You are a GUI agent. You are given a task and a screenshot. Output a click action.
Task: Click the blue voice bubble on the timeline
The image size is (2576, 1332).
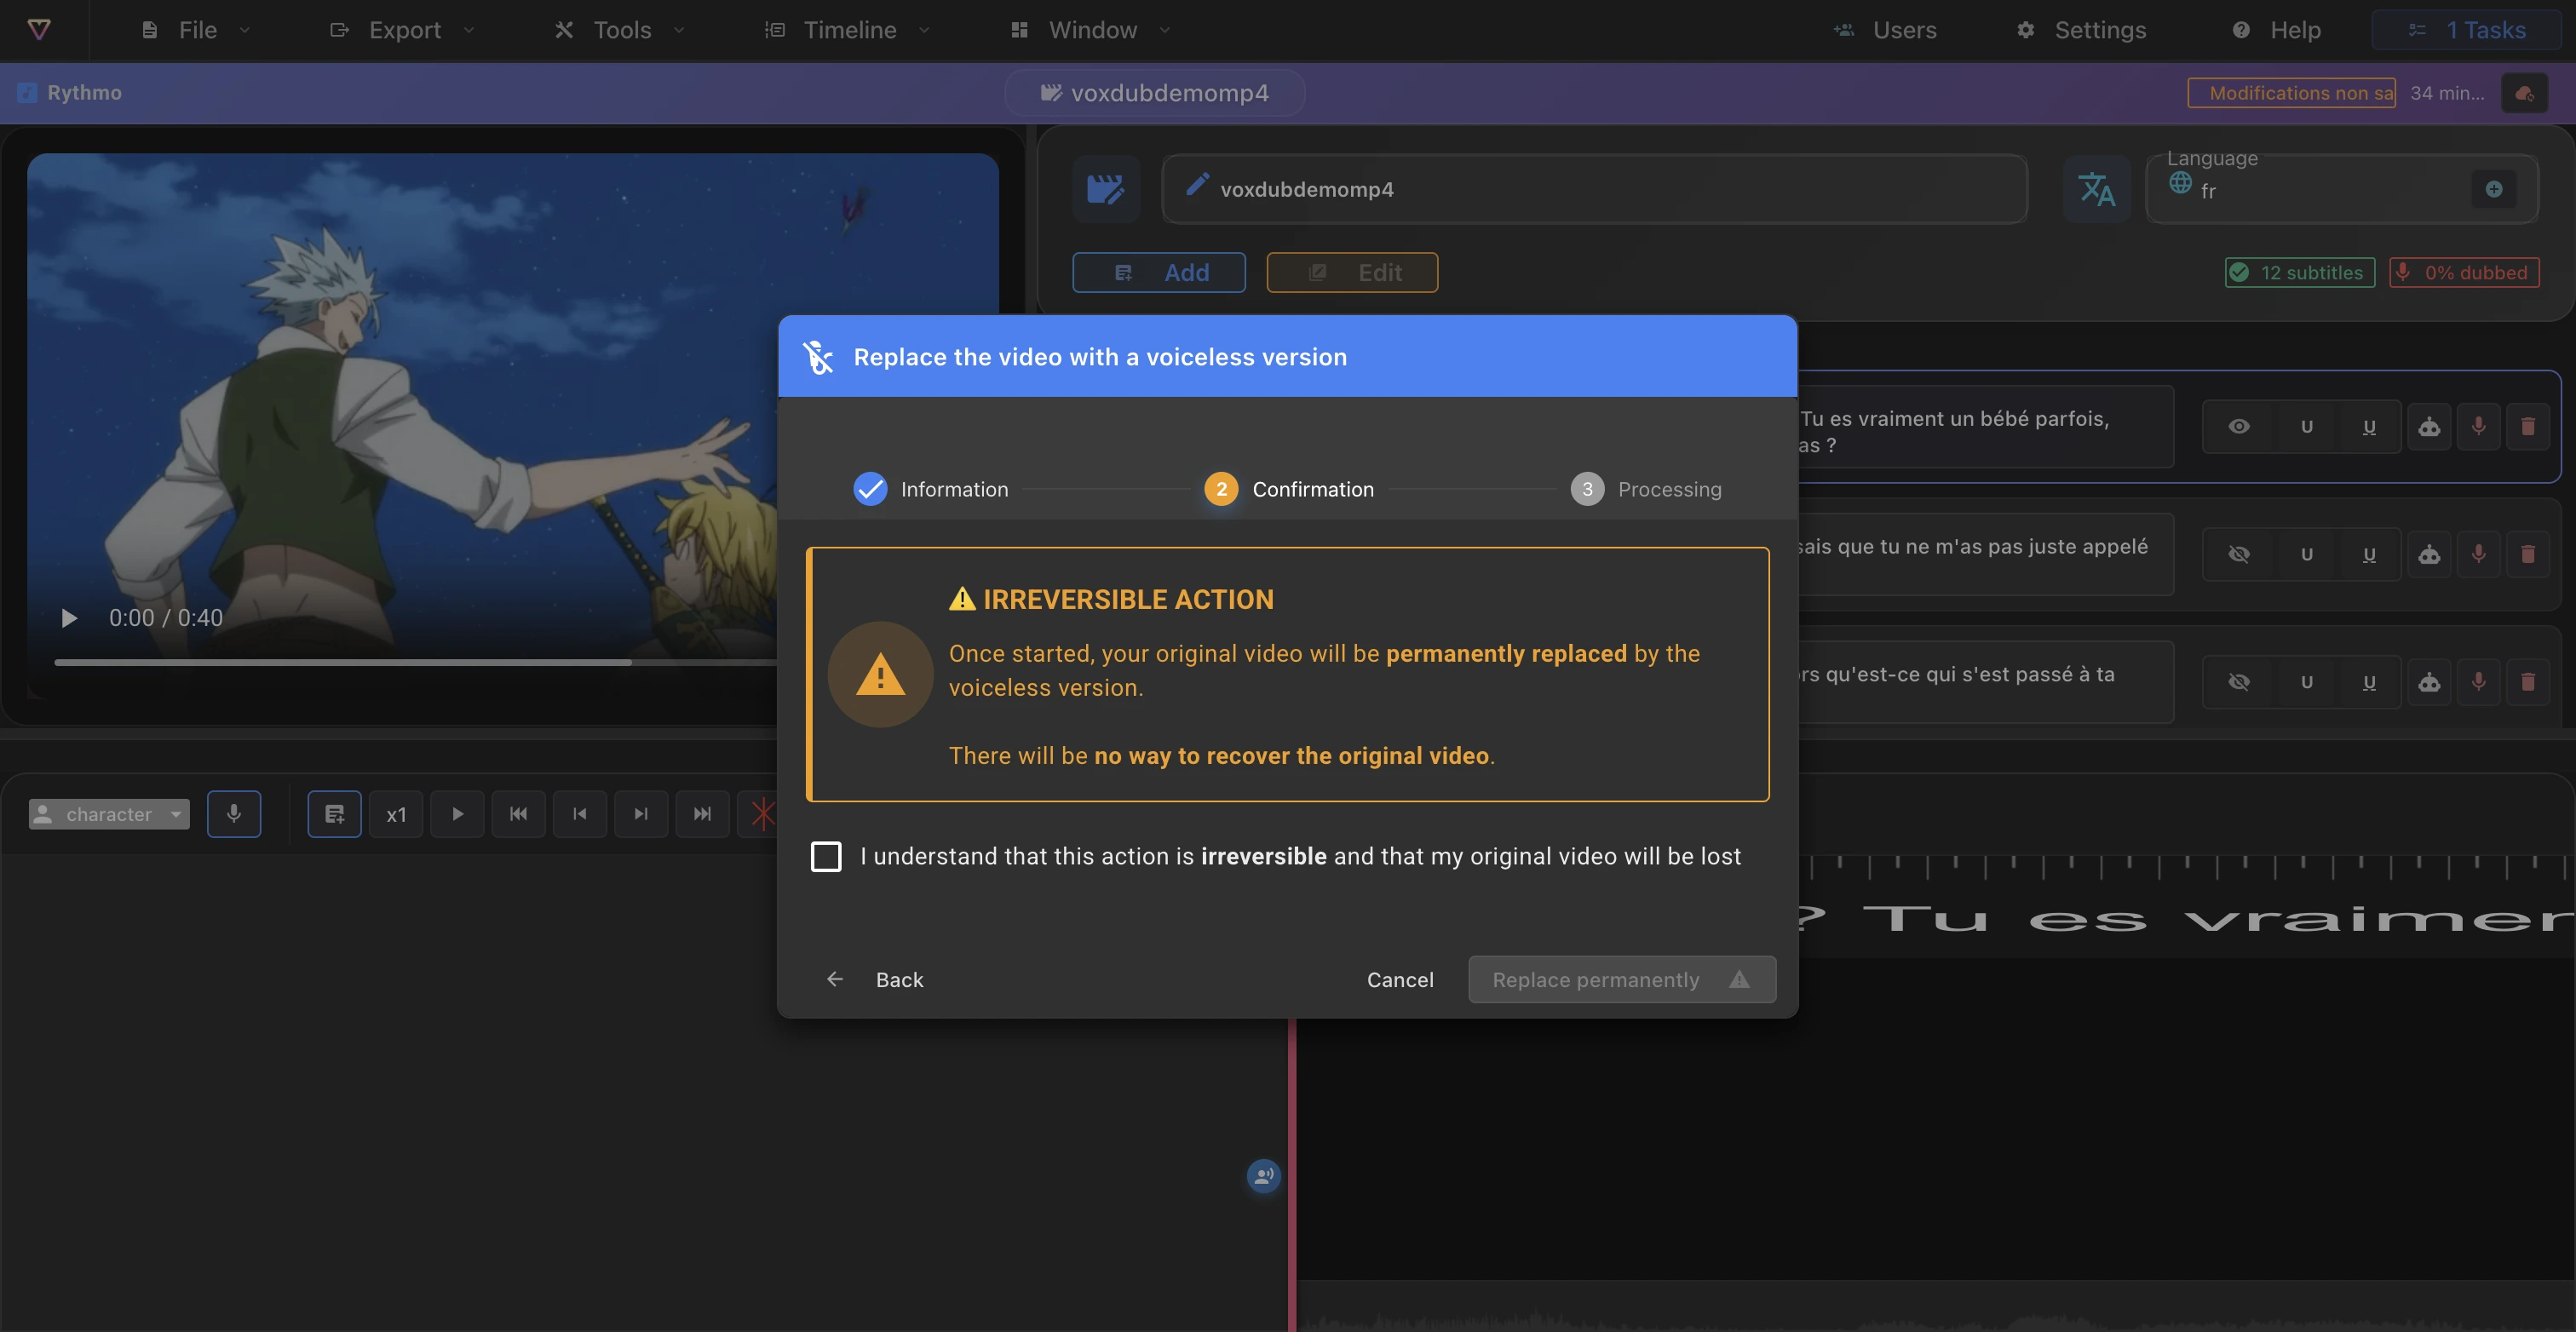[x=1264, y=1176]
